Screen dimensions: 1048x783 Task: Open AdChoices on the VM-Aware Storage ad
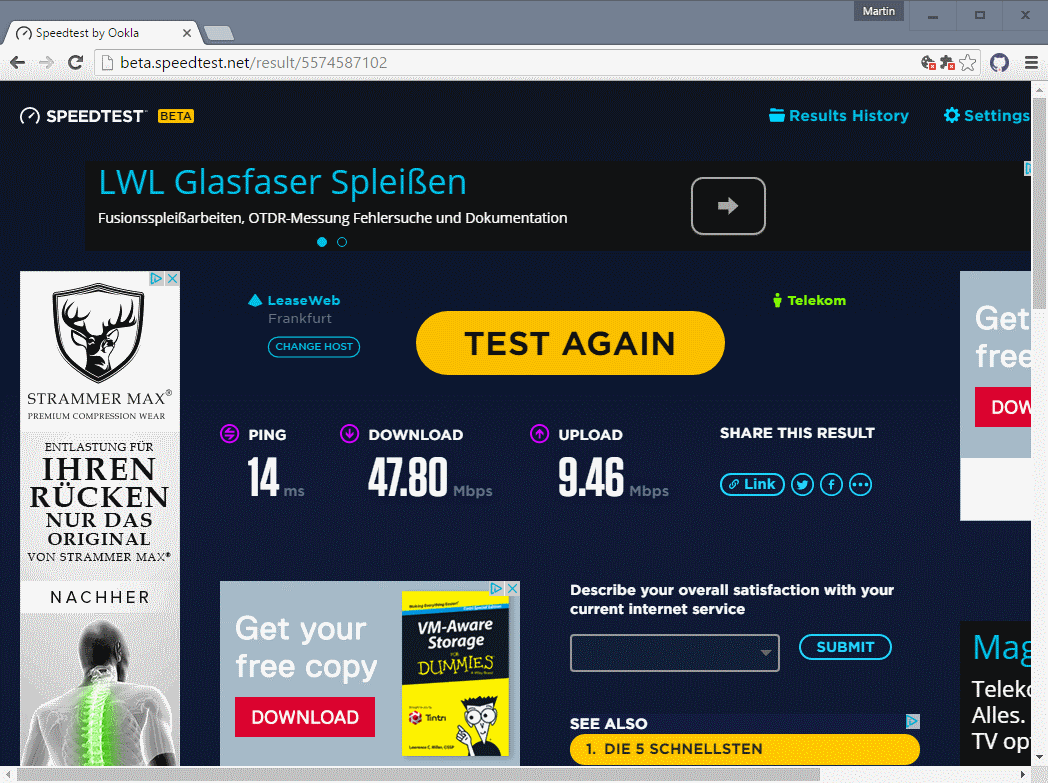(x=497, y=589)
